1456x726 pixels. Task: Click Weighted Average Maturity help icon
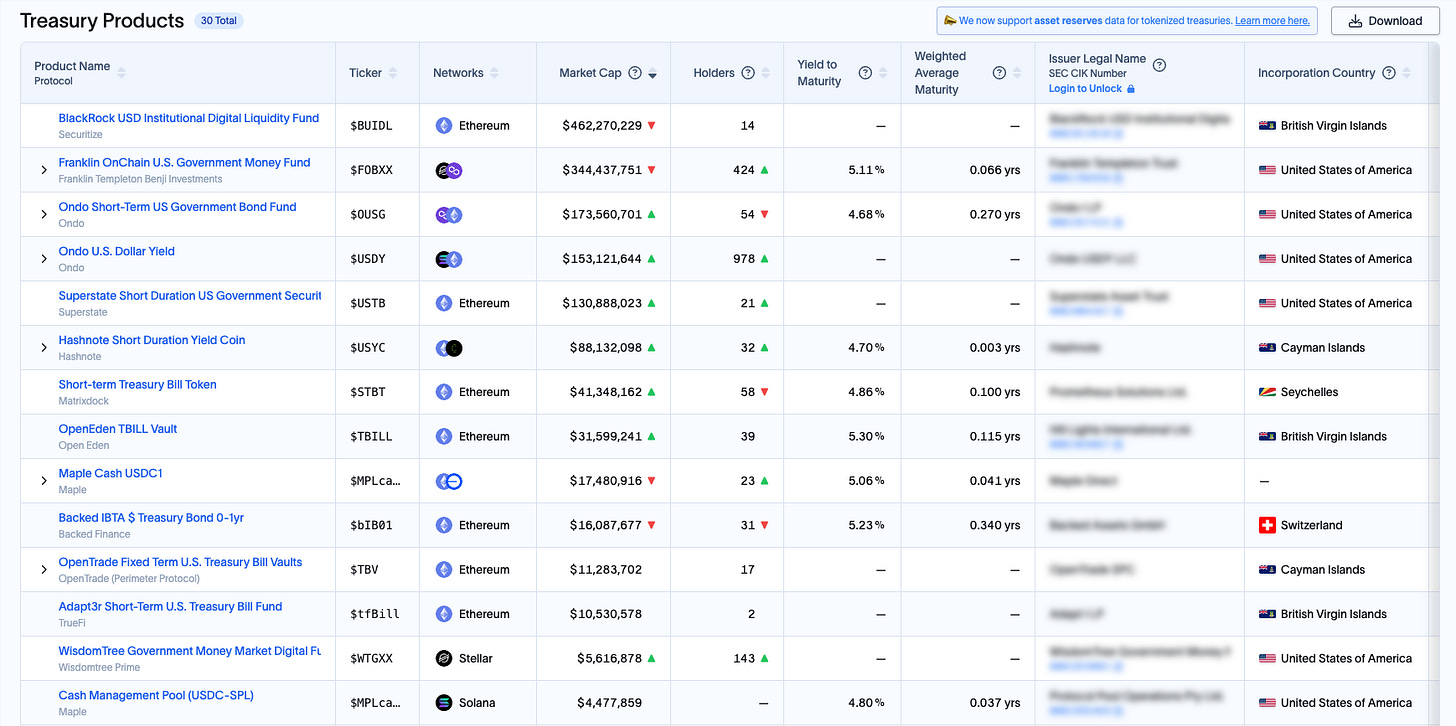coord(999,73)
